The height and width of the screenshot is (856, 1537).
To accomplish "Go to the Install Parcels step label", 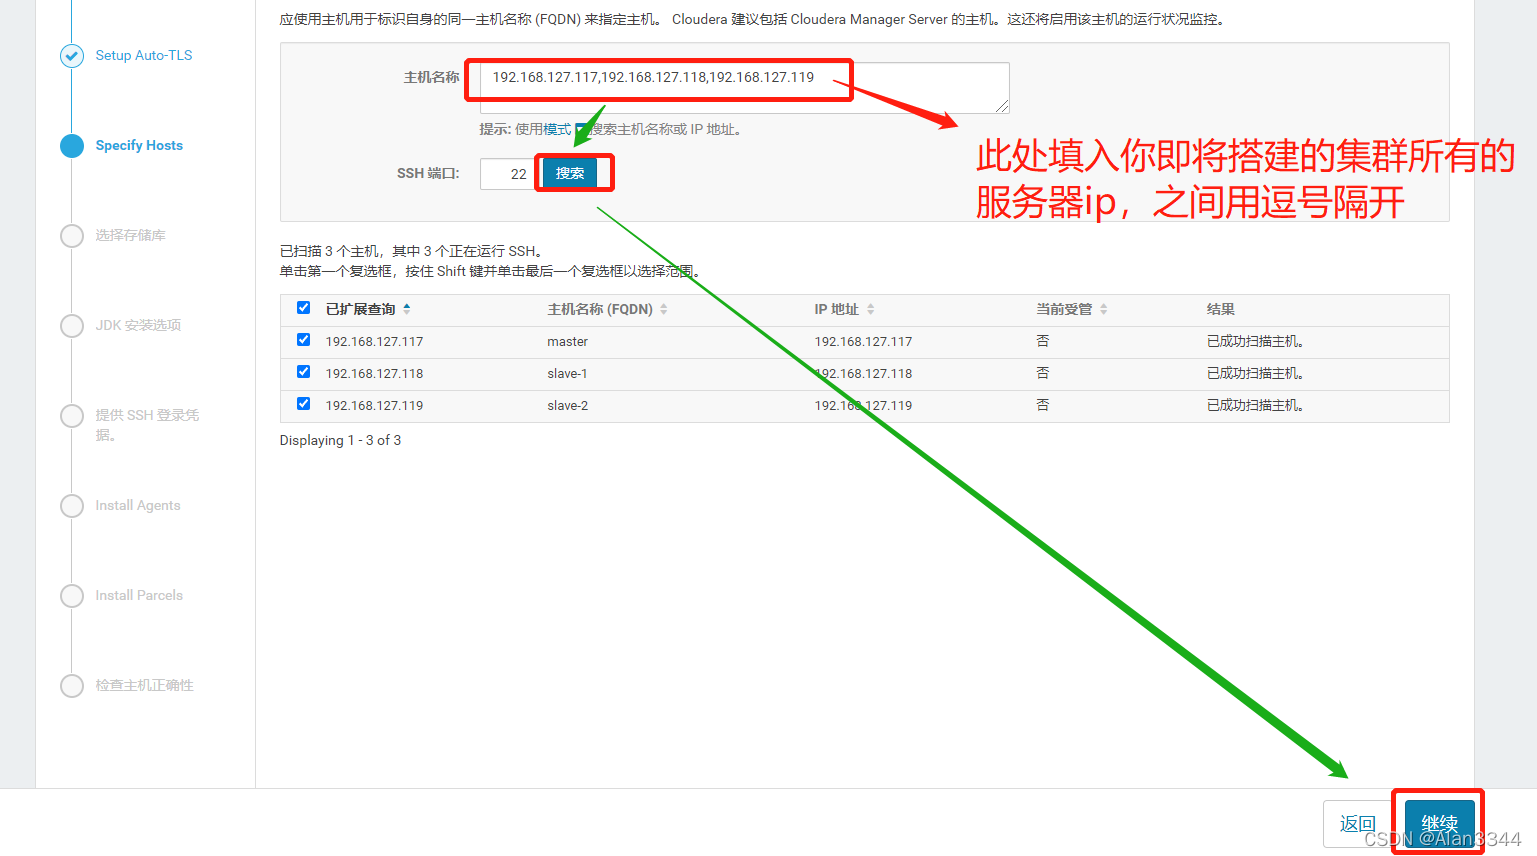I will tap(139, 595).
